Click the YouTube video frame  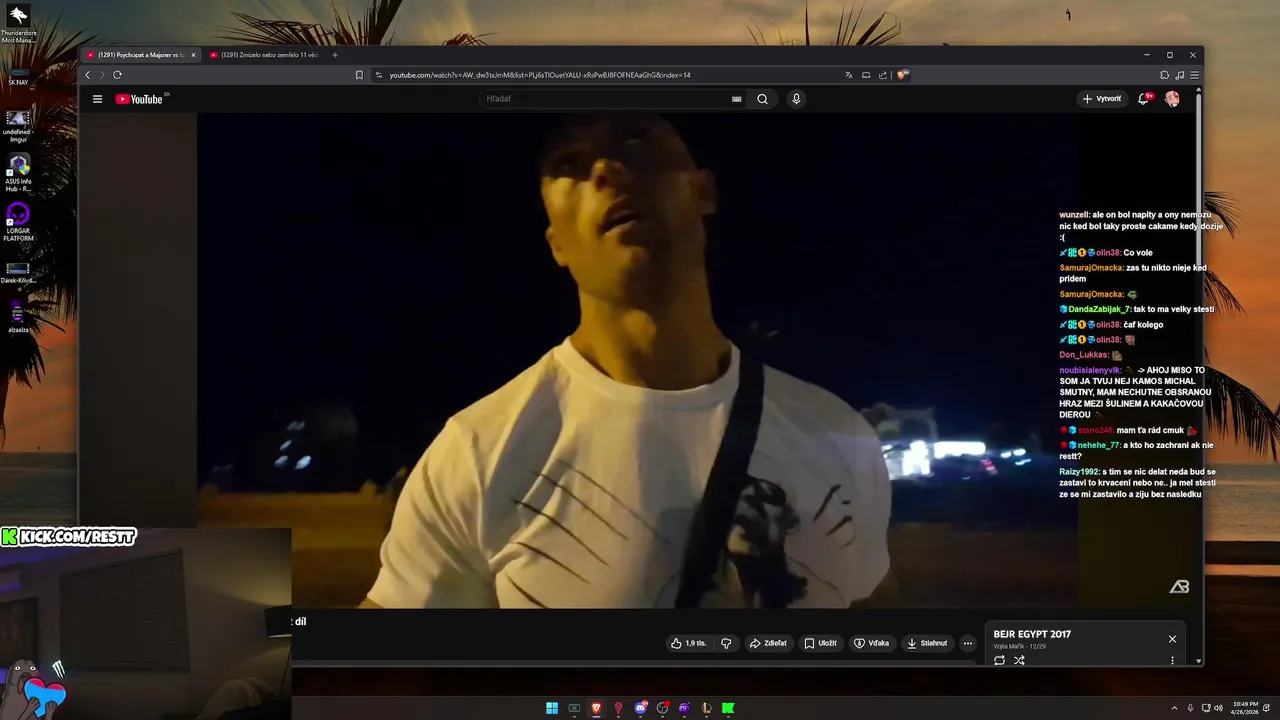click(638, 360)
